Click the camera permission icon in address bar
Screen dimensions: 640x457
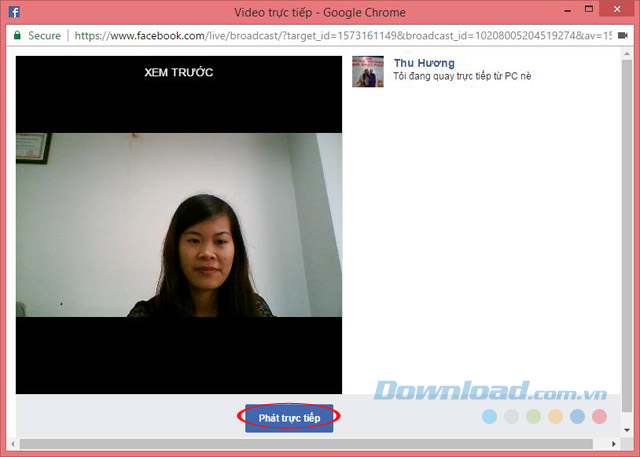coord(622,35)
